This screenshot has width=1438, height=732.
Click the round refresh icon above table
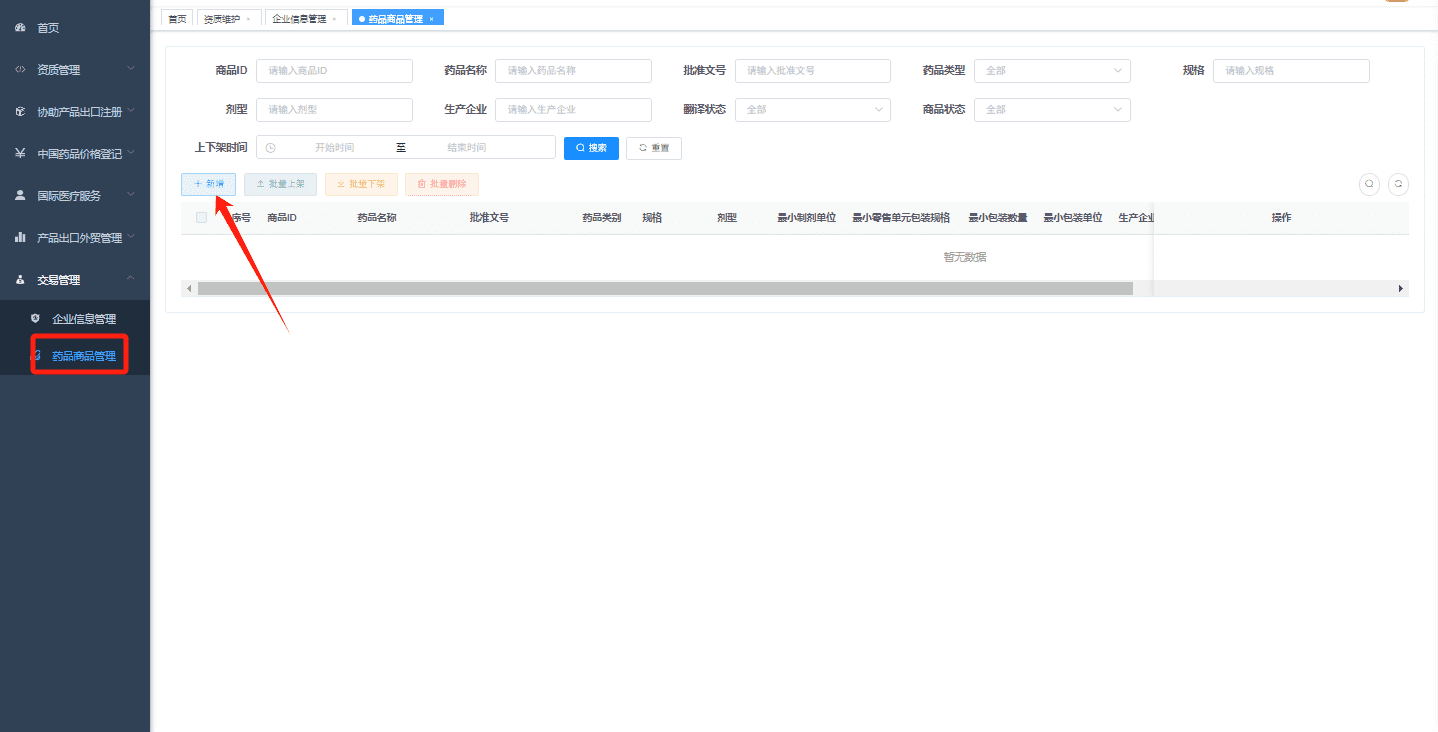(1398, 184)
